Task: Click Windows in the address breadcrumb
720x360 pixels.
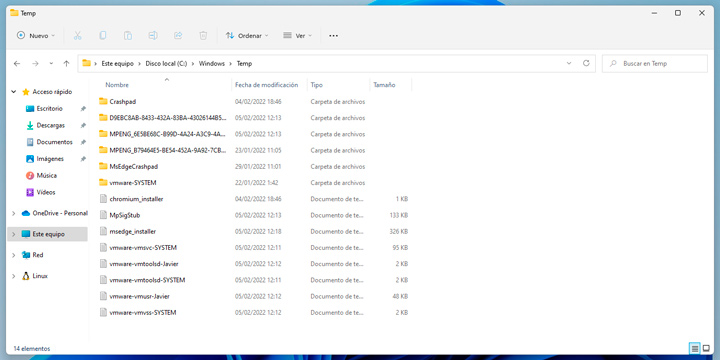Action: [x=212, y=64]
